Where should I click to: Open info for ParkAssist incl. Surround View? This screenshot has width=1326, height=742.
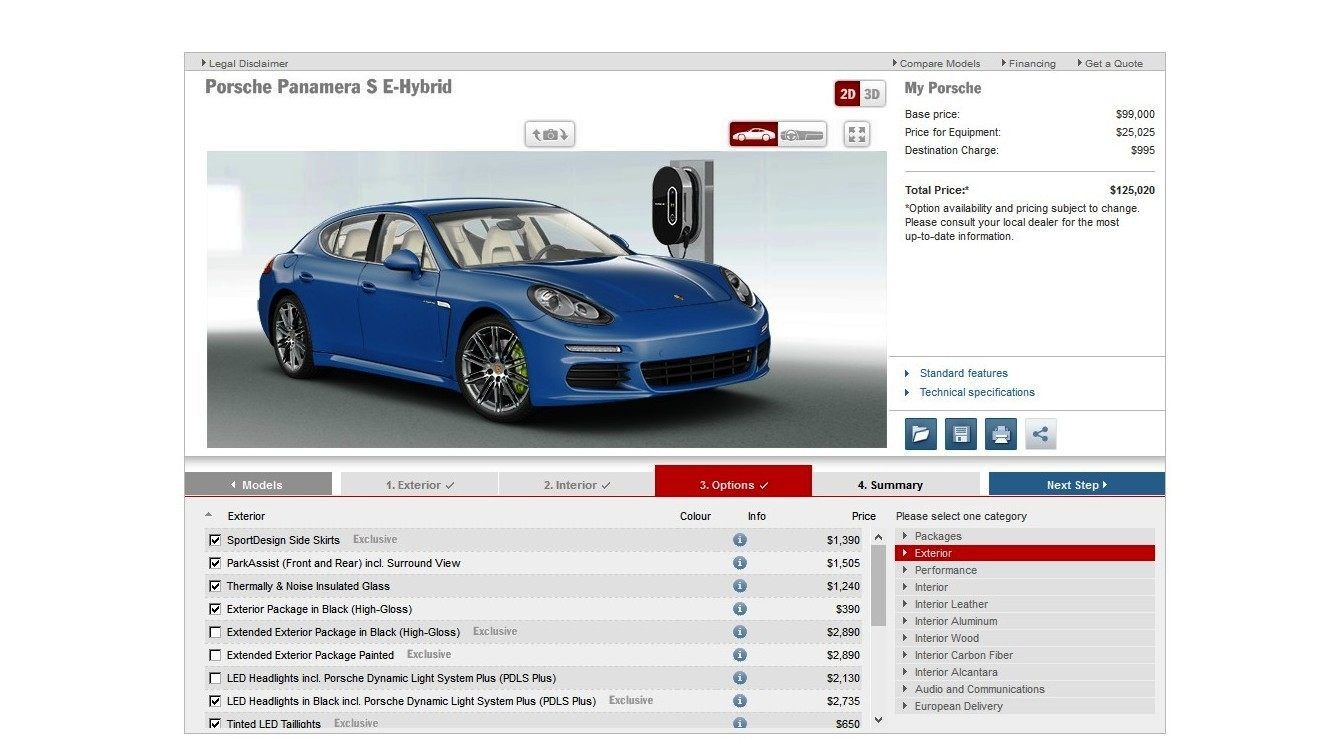(x=740, y=563)
